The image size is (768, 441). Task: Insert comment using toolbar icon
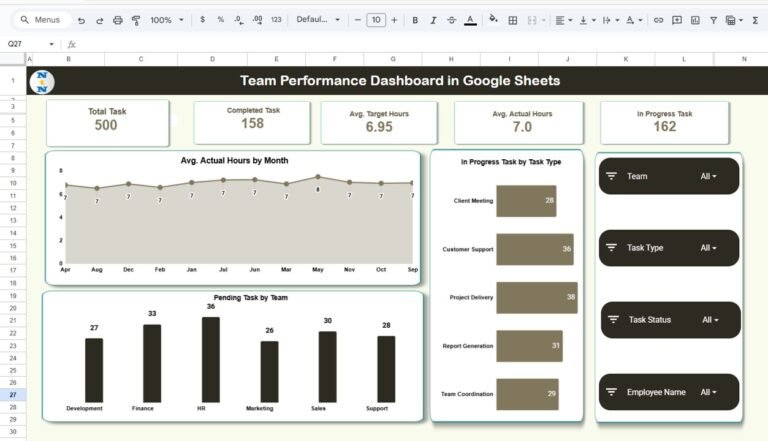pyautogui.click(x=677, y=20)
